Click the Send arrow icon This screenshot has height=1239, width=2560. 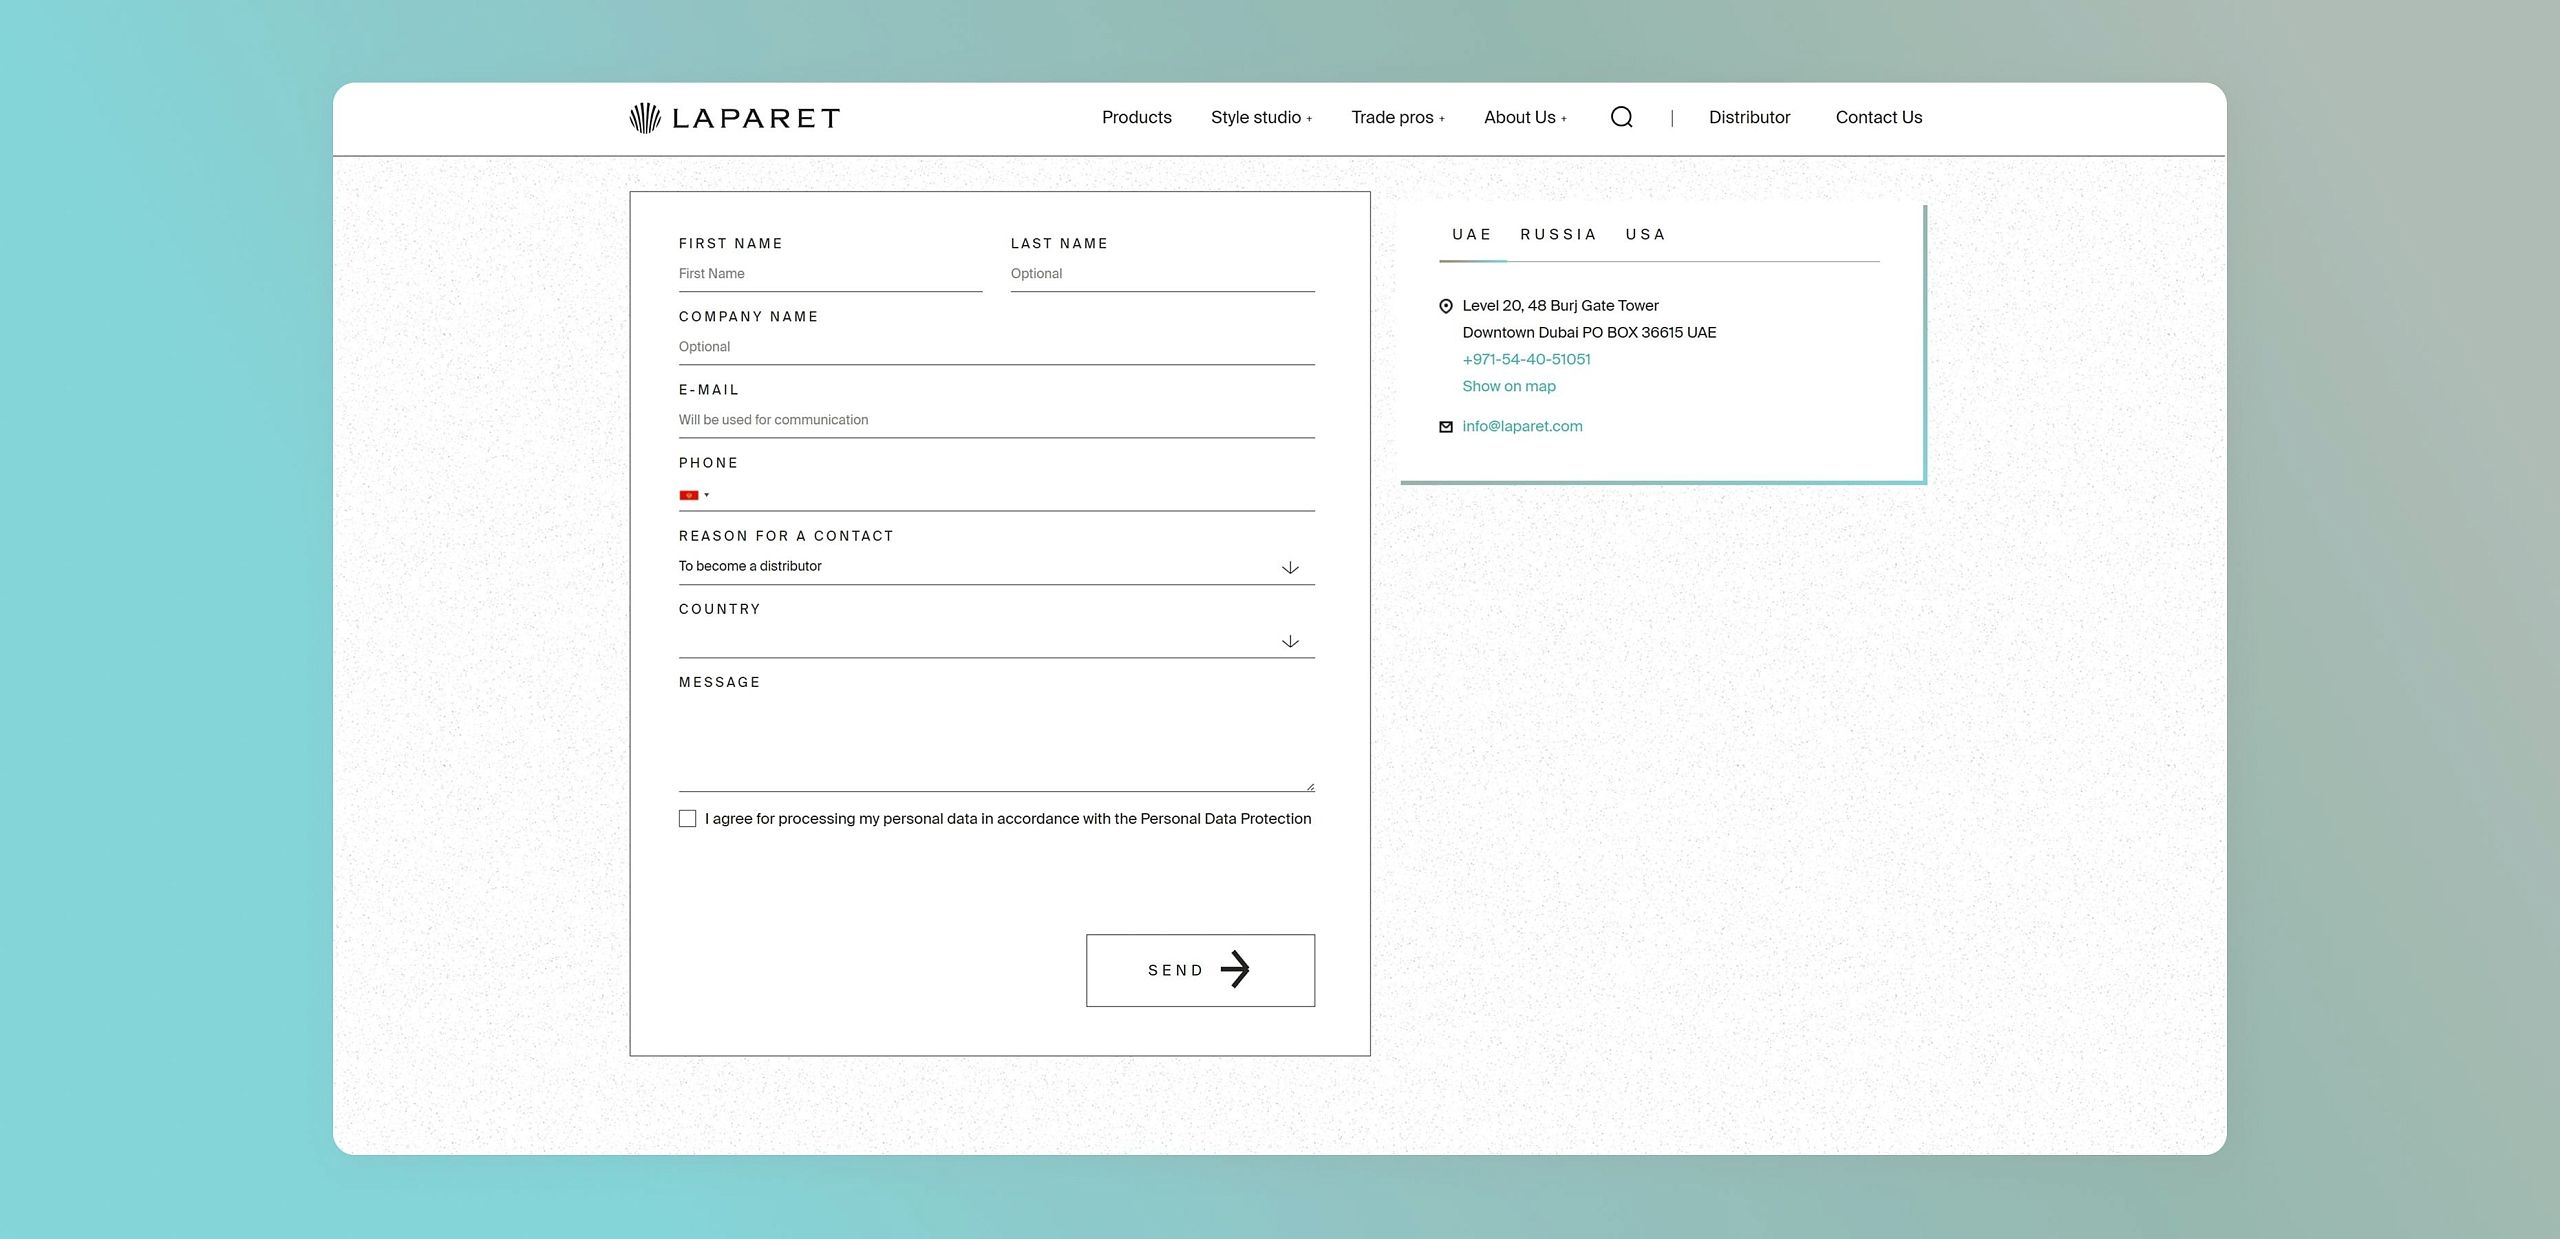pyautogui.click(x=1235, y=969)
